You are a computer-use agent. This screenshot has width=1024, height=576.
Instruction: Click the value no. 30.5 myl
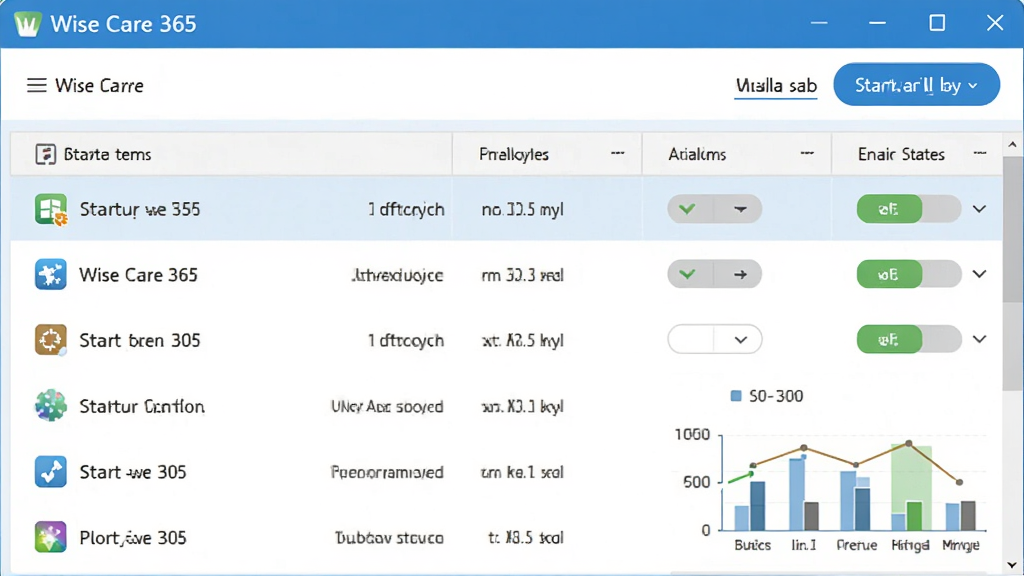tap(522, 210)
